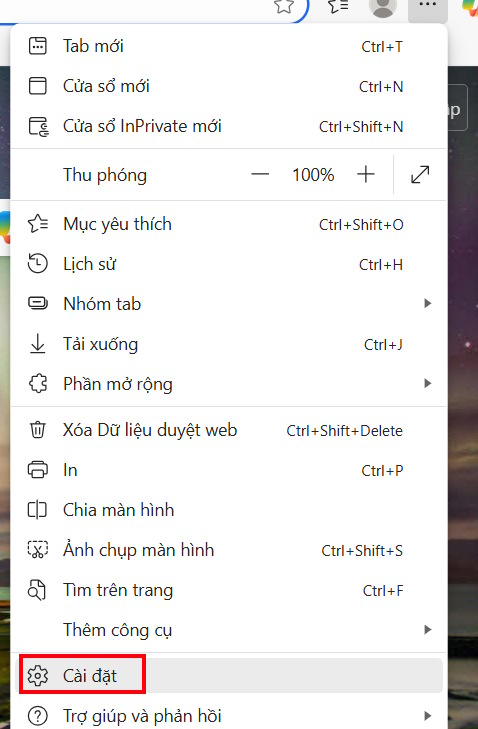The width and height of the screenshot is (478, 729).
Task: Select Lịch sử menu entry
Action: pyautogui.click(x=228, y=264)
